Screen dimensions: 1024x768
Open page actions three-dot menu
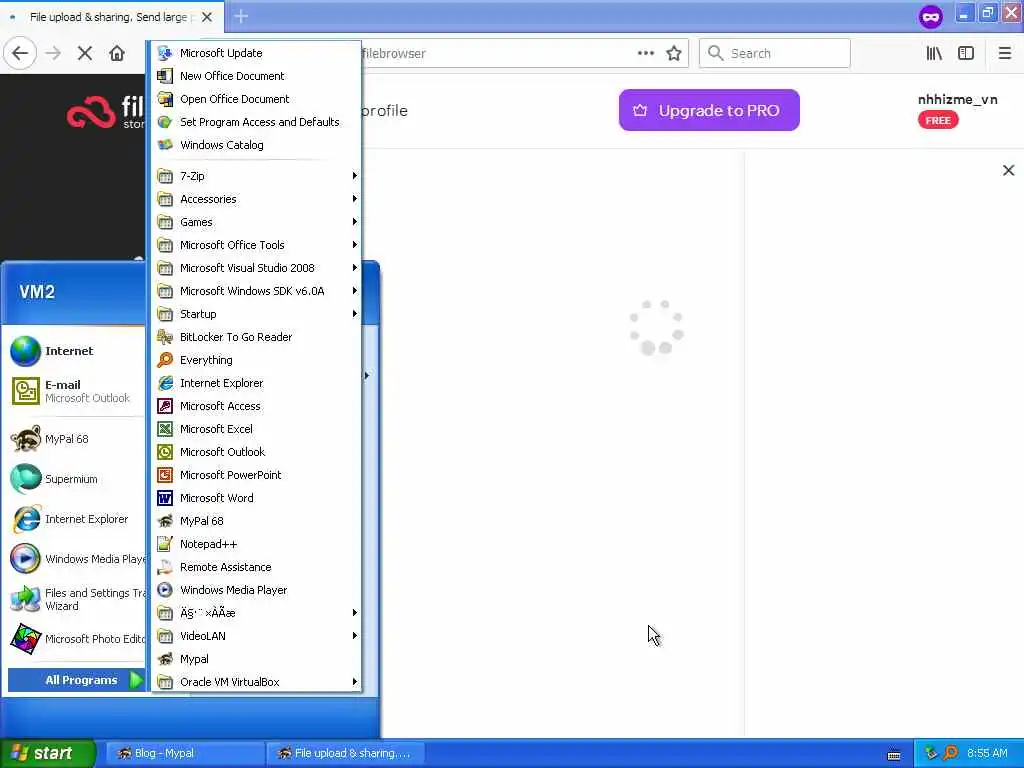tap(645, 53)
